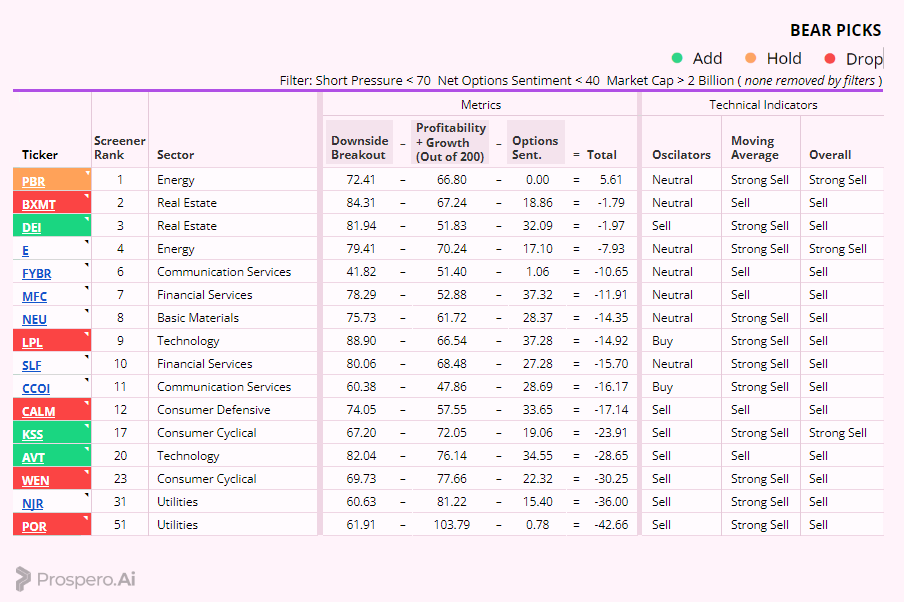Click the Profitability + Growth column header
The height and width of the screenshot is (602, 904).
coord(450,142)
